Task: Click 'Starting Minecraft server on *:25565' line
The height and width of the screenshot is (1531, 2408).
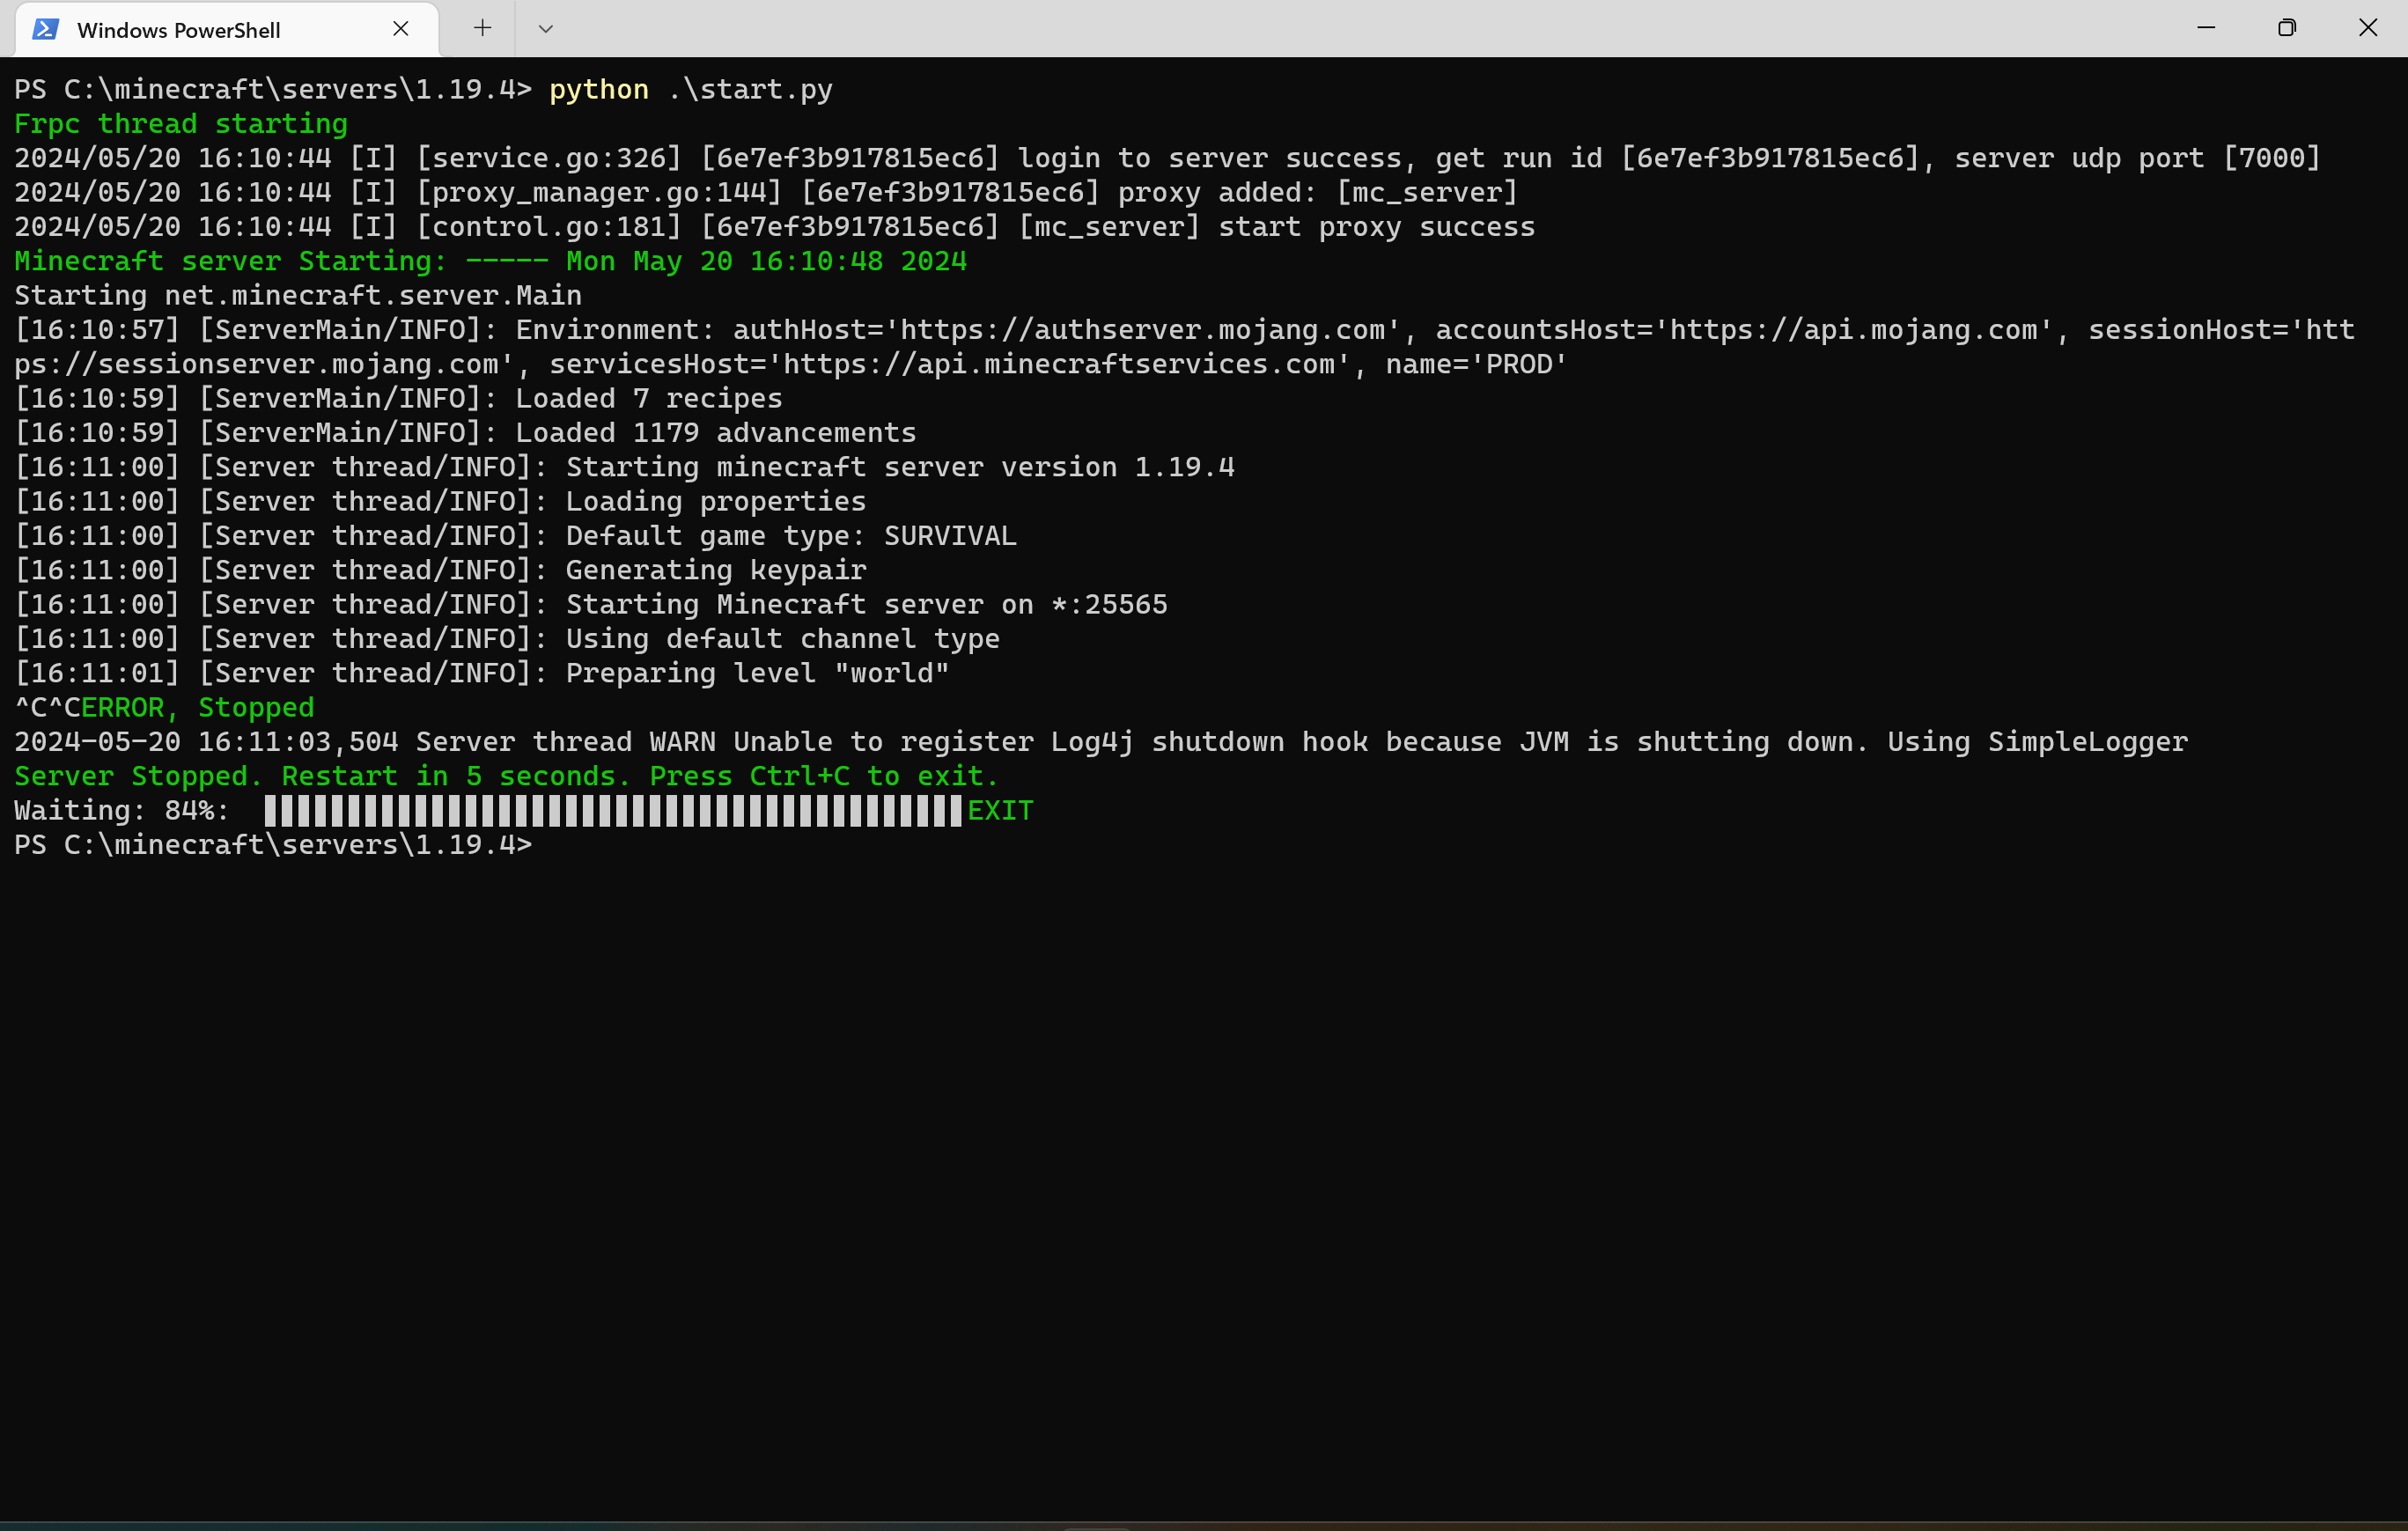Action: click(591, 604)
